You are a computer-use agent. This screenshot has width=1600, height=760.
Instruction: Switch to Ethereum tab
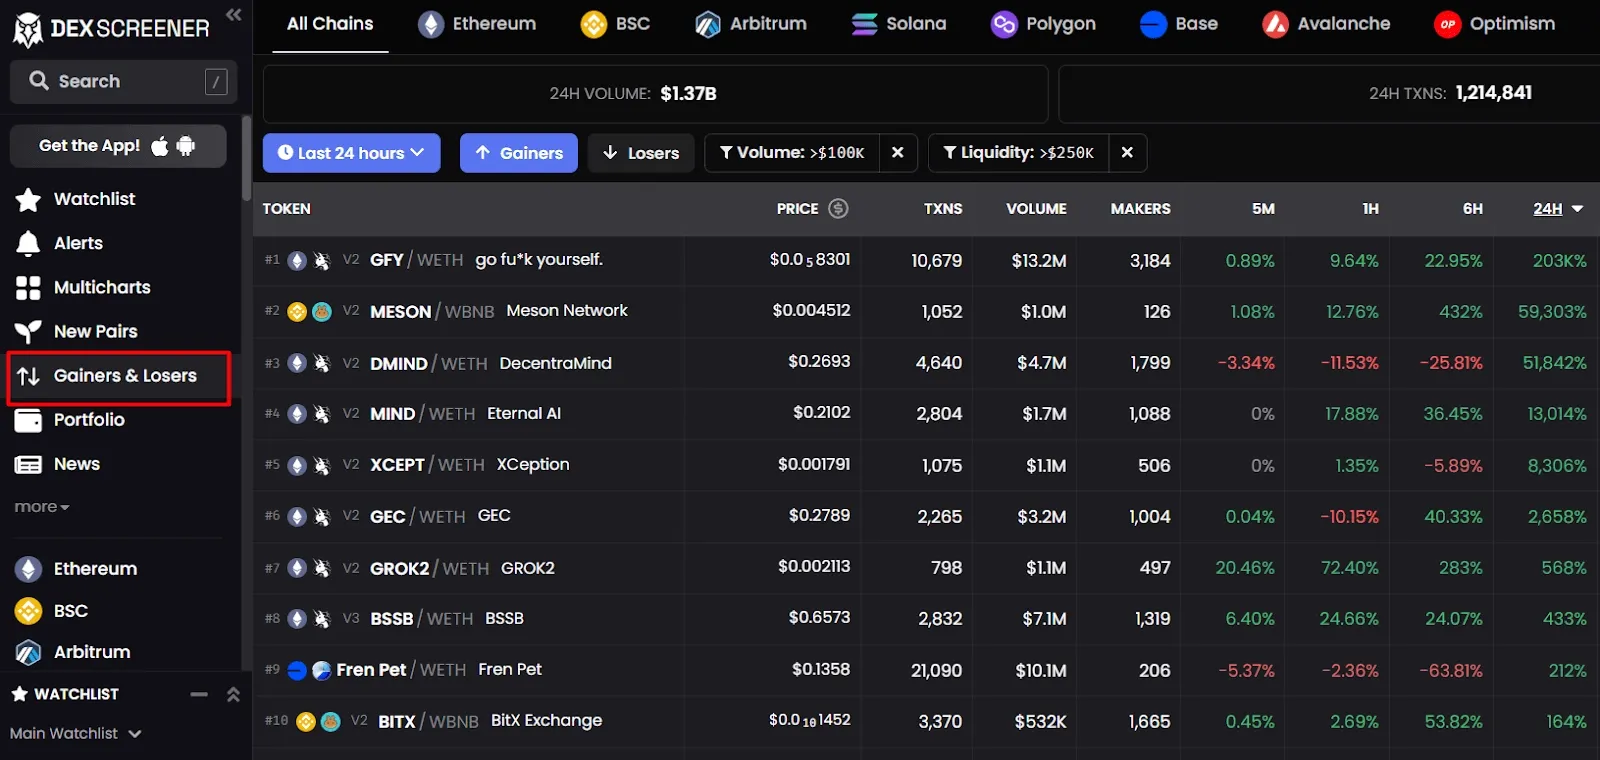pyautogui.click(x=477, y=25)
